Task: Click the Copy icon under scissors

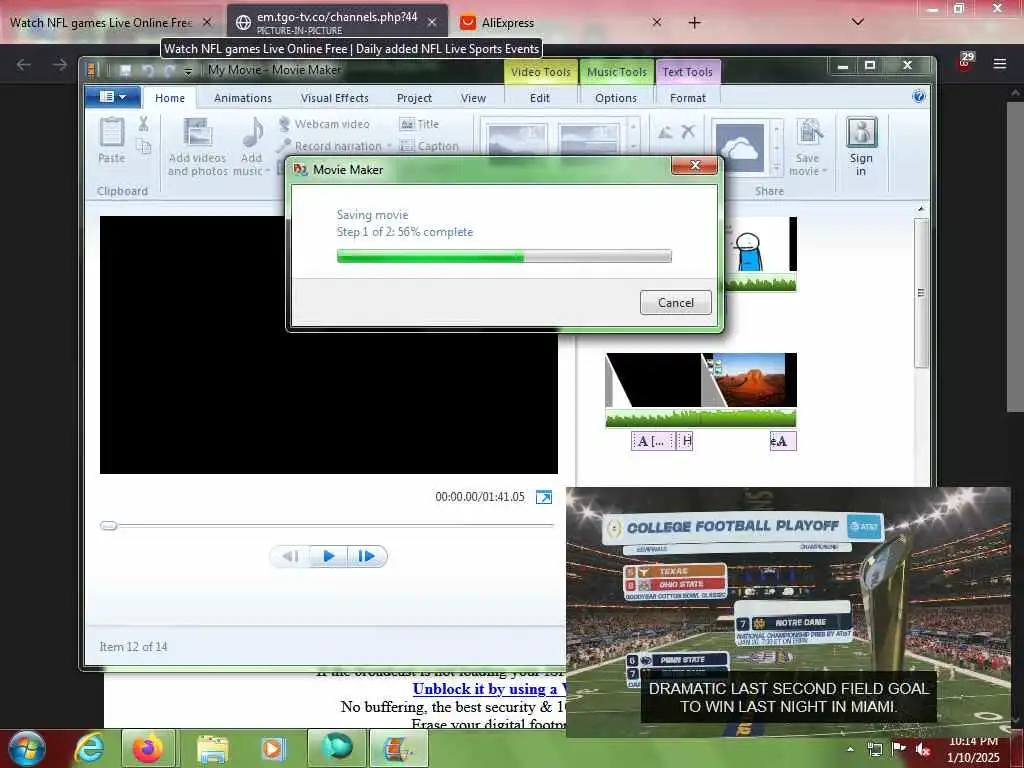Action: pos(143,146)
